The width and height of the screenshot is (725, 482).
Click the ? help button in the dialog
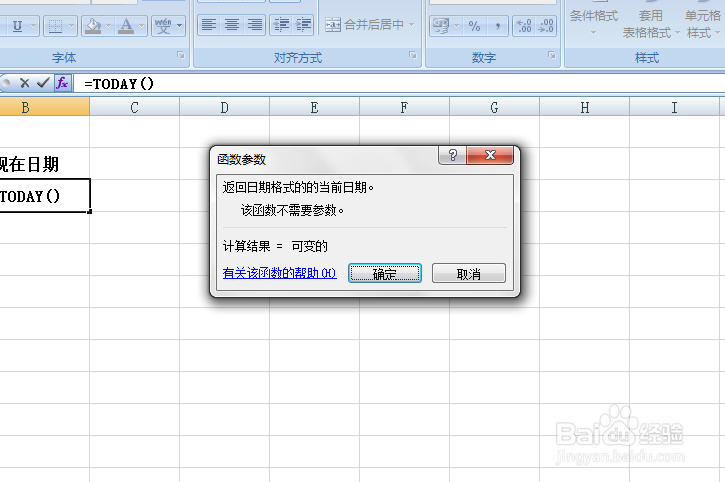point(453,155)
